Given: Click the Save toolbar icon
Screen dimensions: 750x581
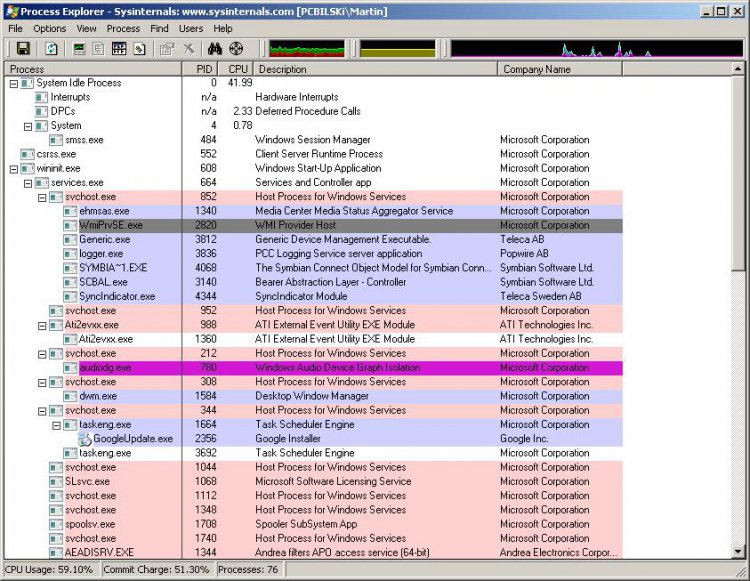Looking at the screenshot, I should point(23,48).
